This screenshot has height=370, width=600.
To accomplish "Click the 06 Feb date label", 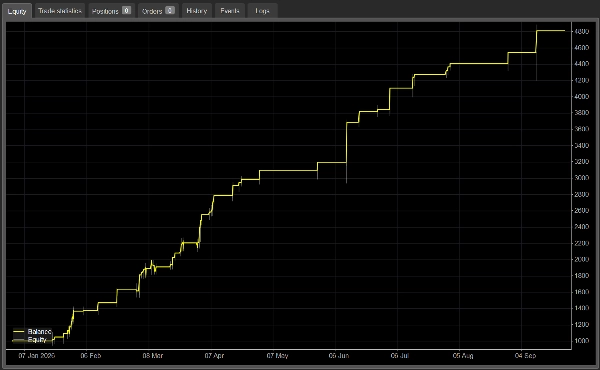I will point(91,355).
